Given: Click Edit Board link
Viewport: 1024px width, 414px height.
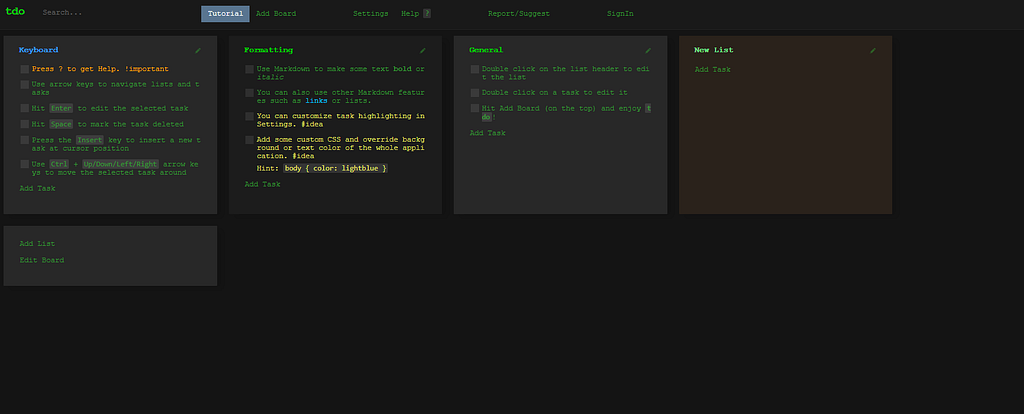Looking at the screenshot, I should [x=42, y=260].
